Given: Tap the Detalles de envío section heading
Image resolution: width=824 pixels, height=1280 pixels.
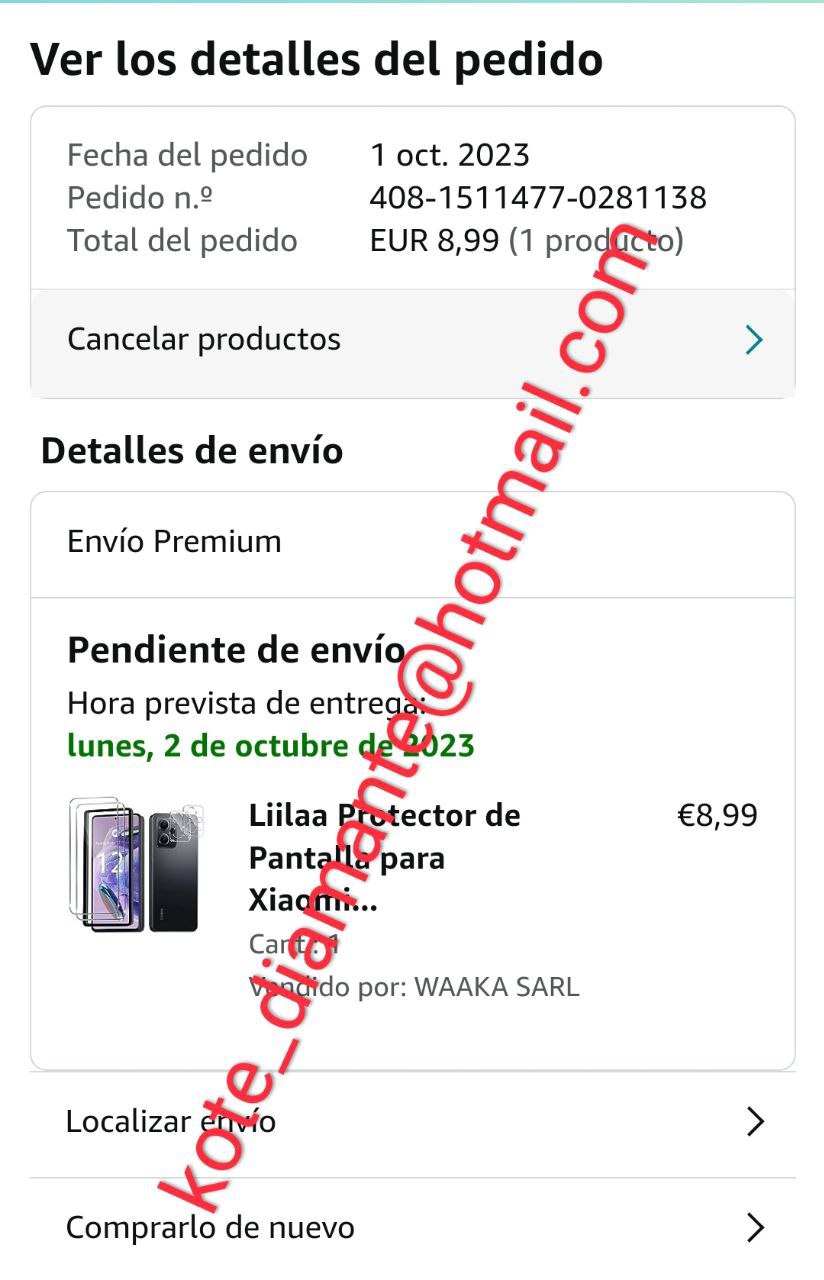Looking at the screenshot, I should point(192,451).
